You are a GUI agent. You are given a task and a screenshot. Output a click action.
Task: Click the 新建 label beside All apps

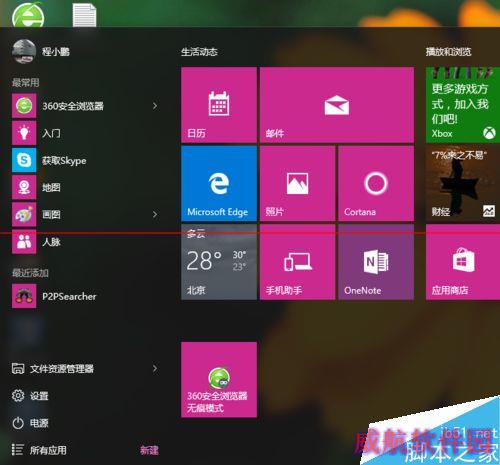pyautogui.click(x=149, y=450)
